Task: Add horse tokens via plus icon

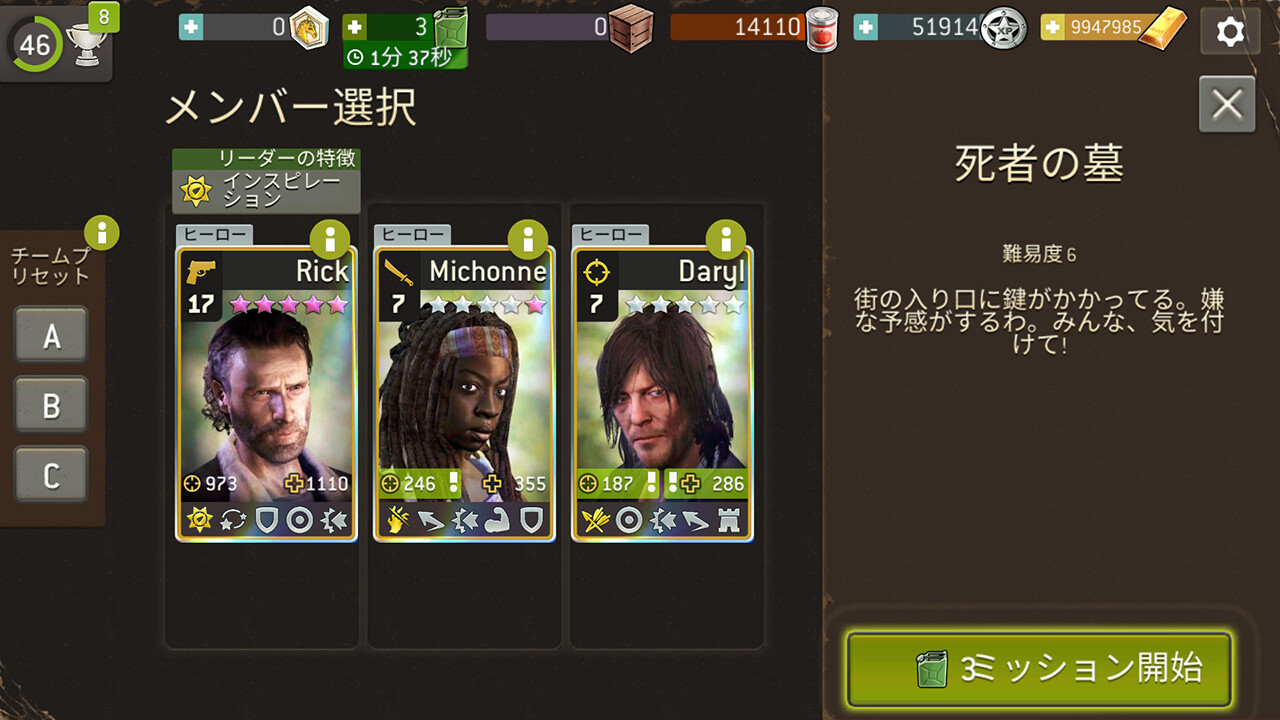Action: coord(190,27)
